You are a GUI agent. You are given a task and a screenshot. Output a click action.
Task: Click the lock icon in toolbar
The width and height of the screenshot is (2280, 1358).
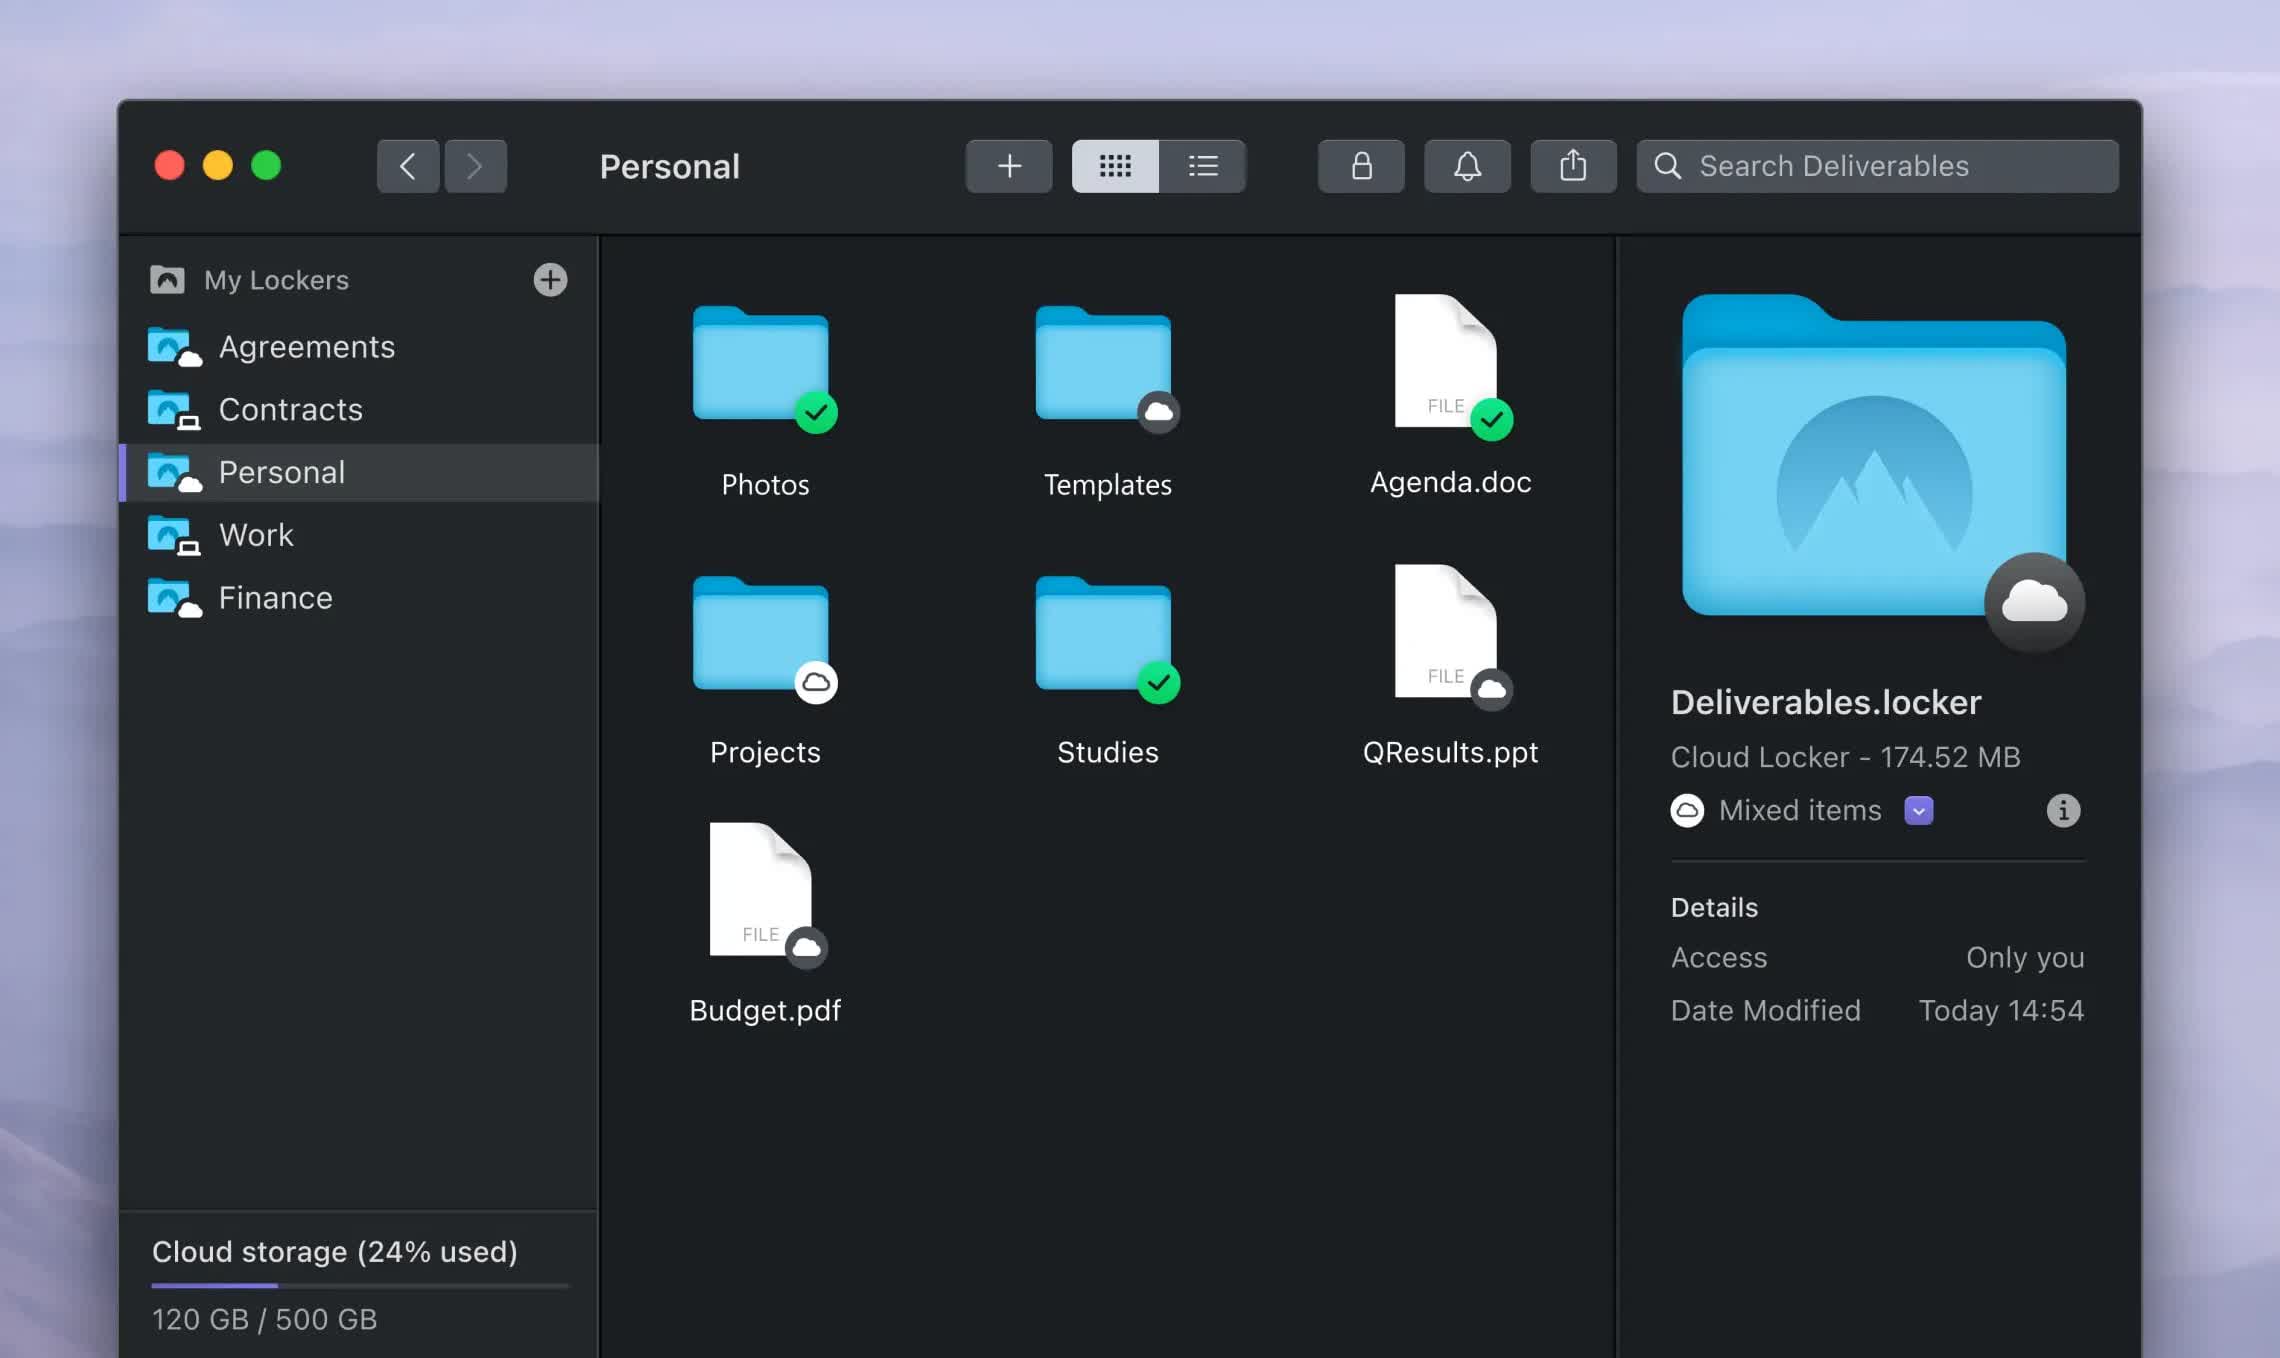click(1361, 166)
